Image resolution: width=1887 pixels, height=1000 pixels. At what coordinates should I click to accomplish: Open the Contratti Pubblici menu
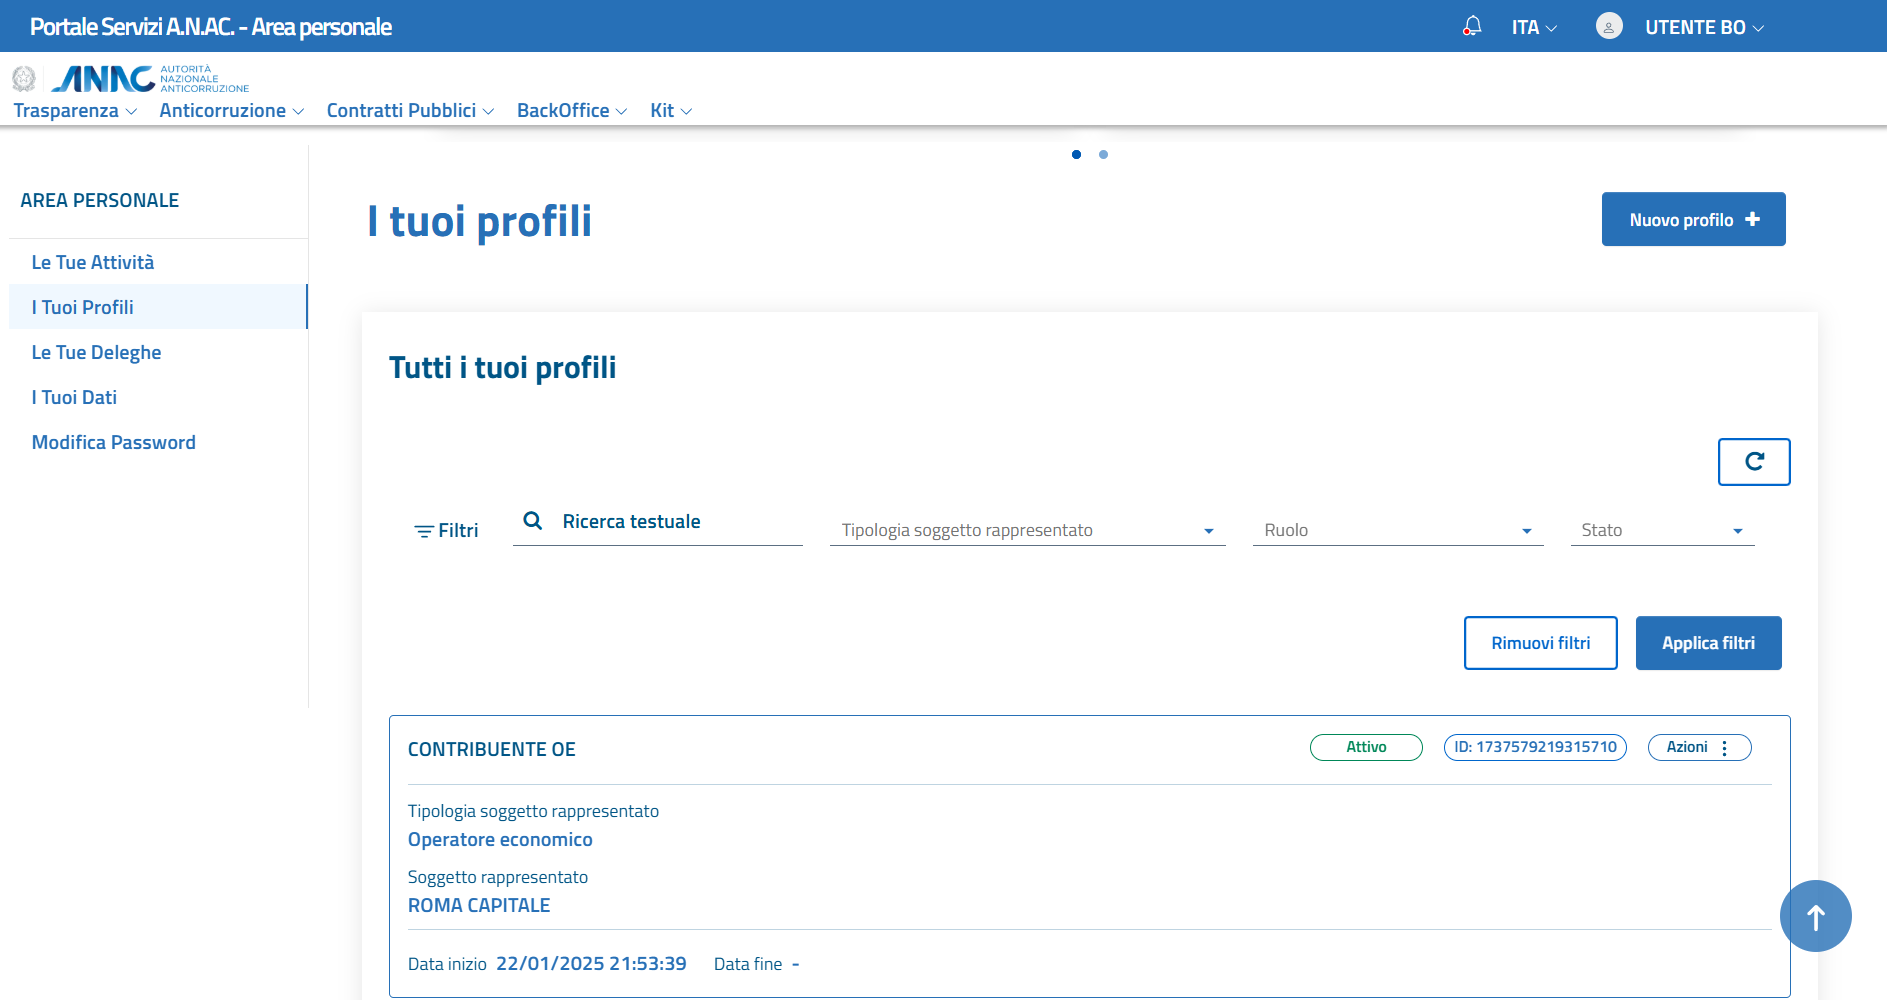410,111
